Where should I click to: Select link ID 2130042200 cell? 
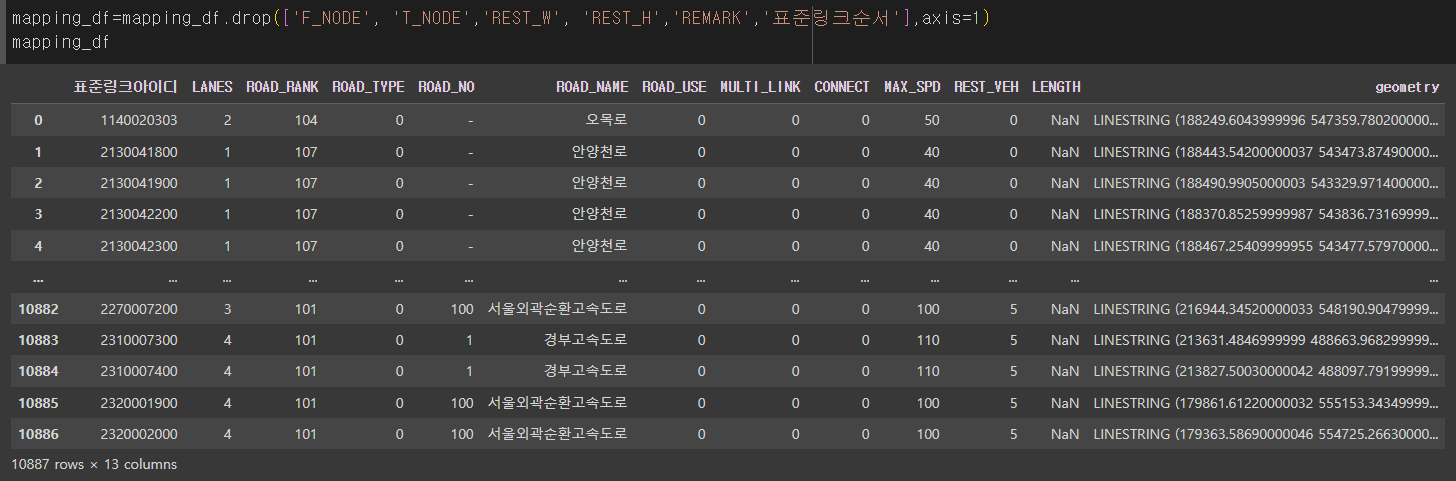pos(139,214)
